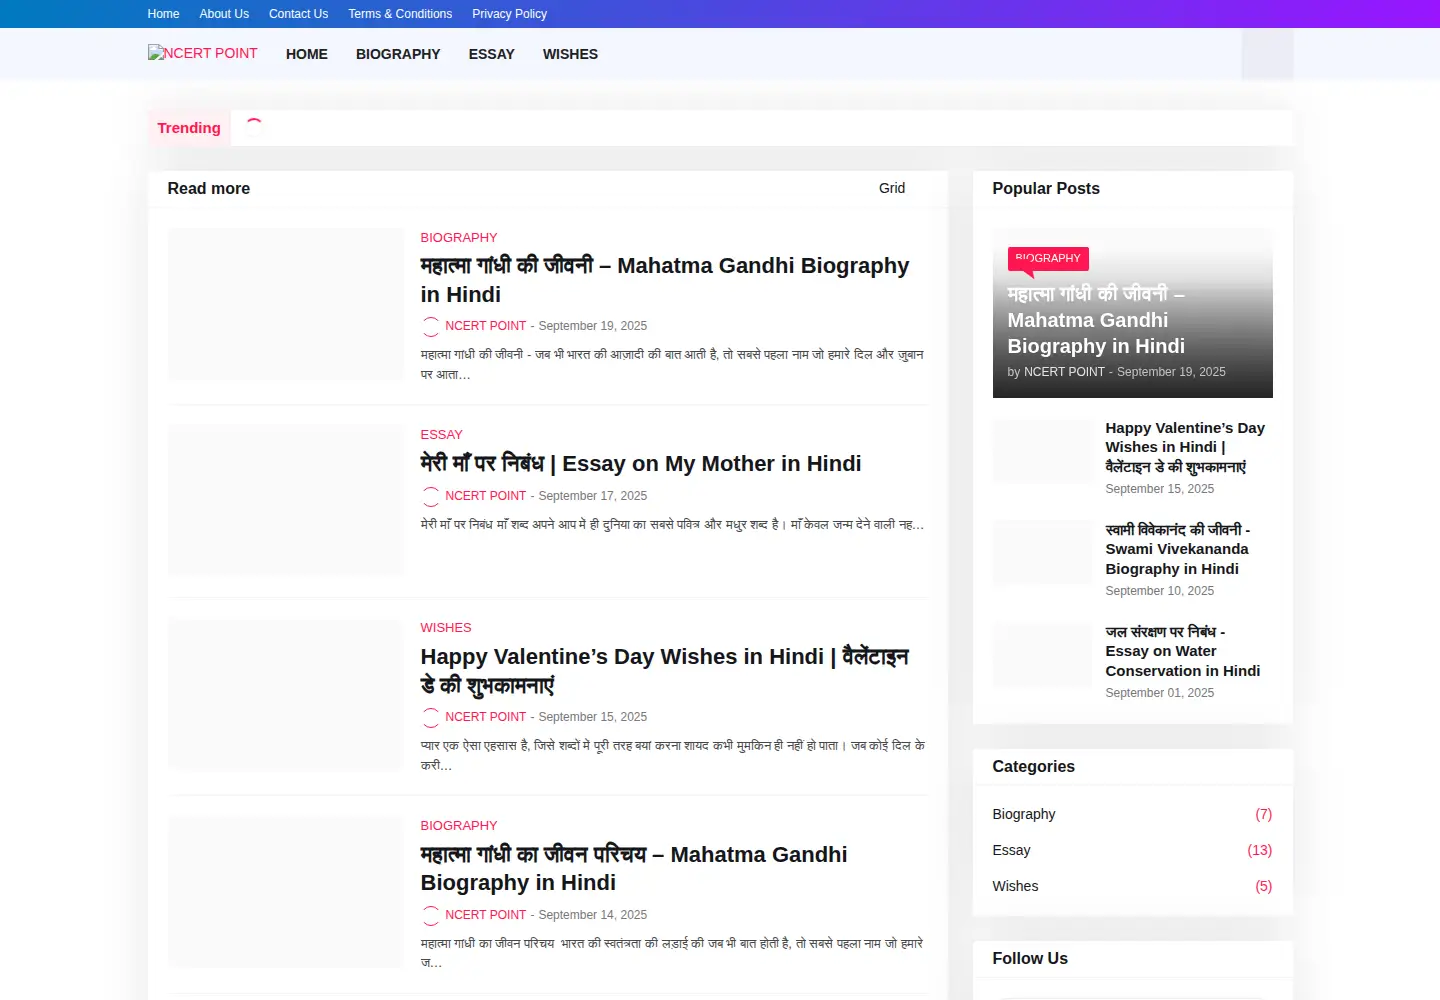Open Happy Valentine's Day Wishes article title
The height and width of the screenshot is (1000, 1440).
(x=665, y=671)
